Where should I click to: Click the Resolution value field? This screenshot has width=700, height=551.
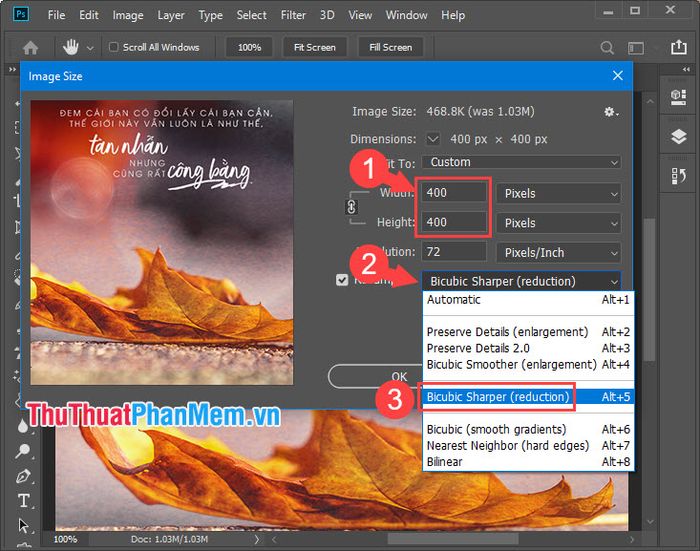click(x=454, y=252)
